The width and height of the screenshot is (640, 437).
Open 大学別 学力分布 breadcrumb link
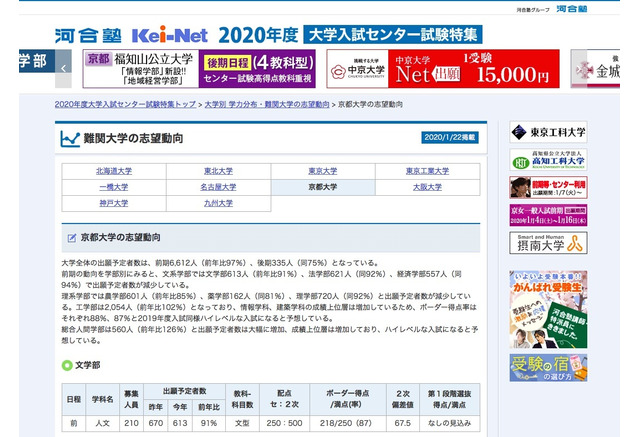point(267,104)
